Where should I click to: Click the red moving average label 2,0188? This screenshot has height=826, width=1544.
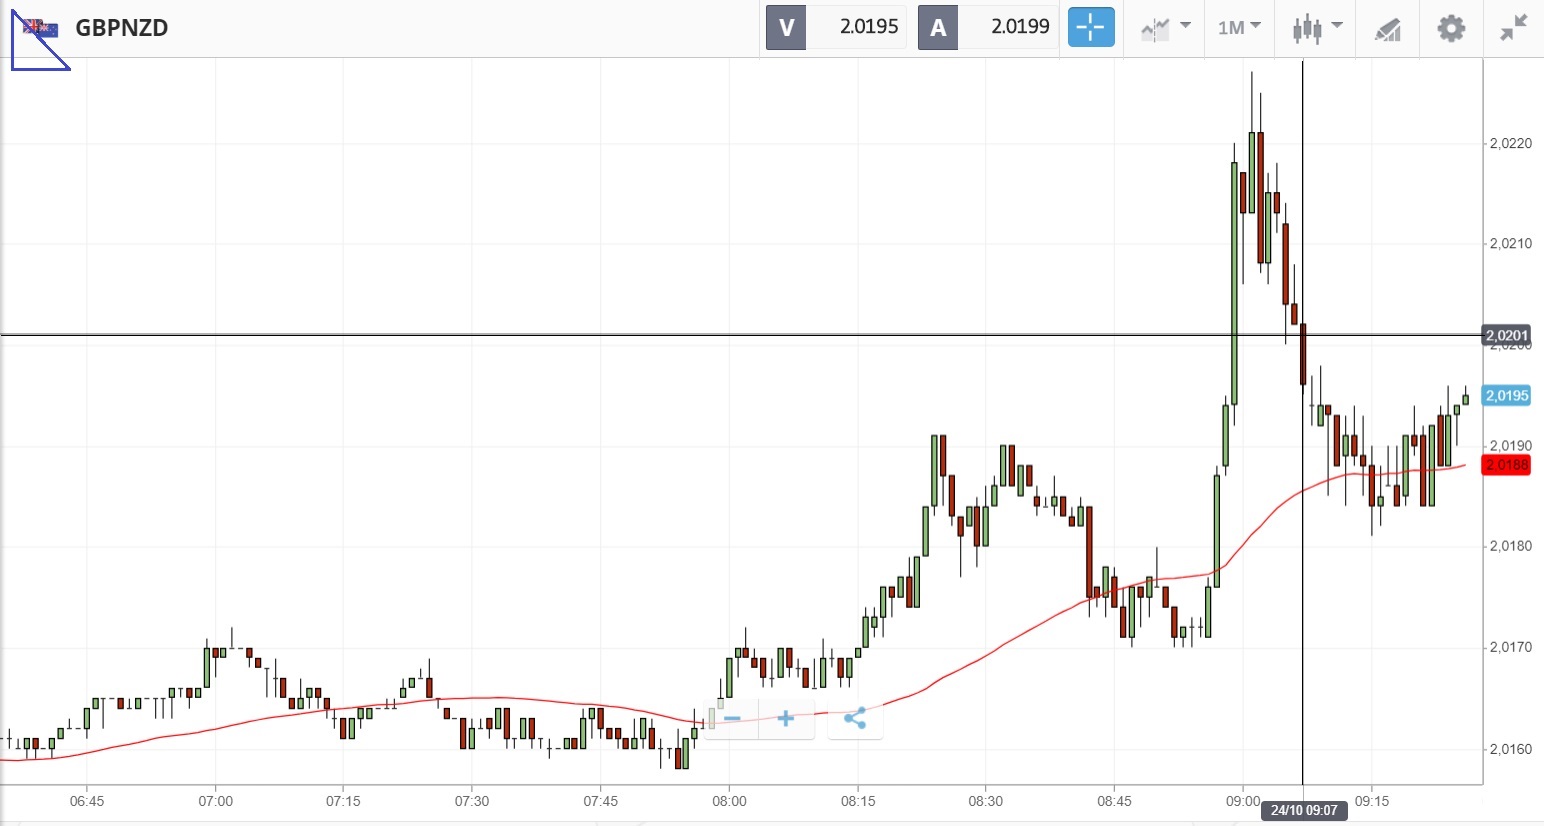tap(1506, 465)
